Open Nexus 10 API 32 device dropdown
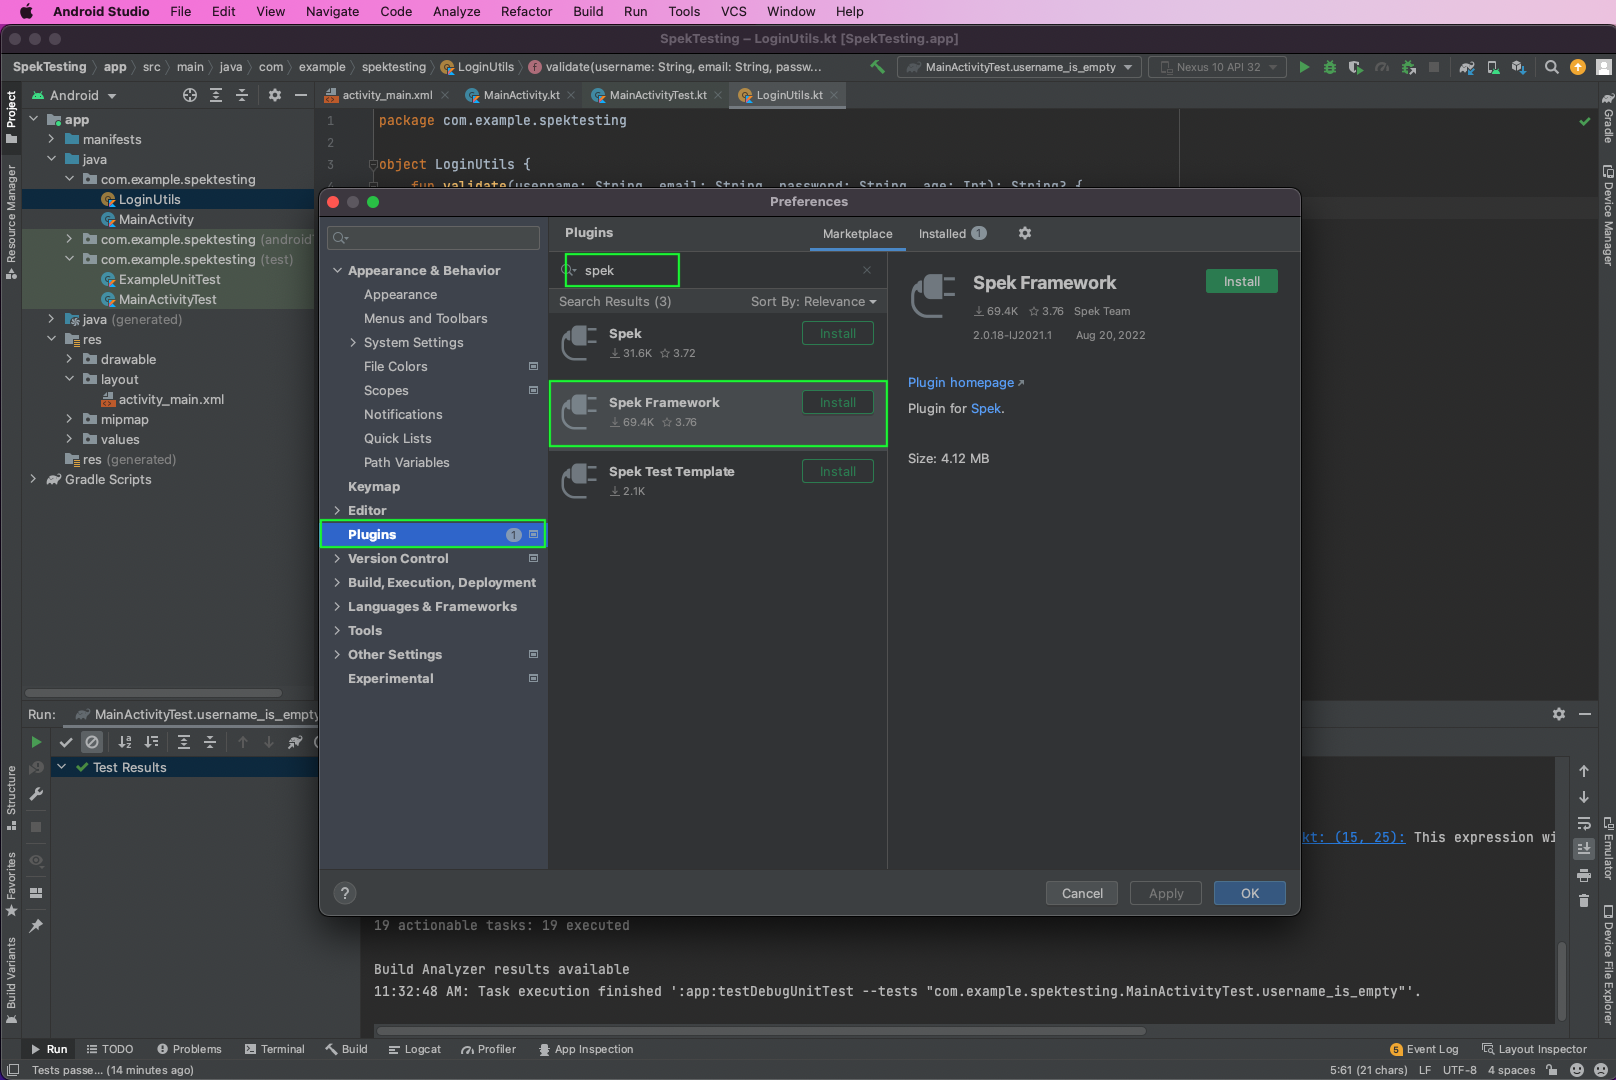This screenshot has height=1080, width=1616. pyautogui.click(x=1218, y=67)
